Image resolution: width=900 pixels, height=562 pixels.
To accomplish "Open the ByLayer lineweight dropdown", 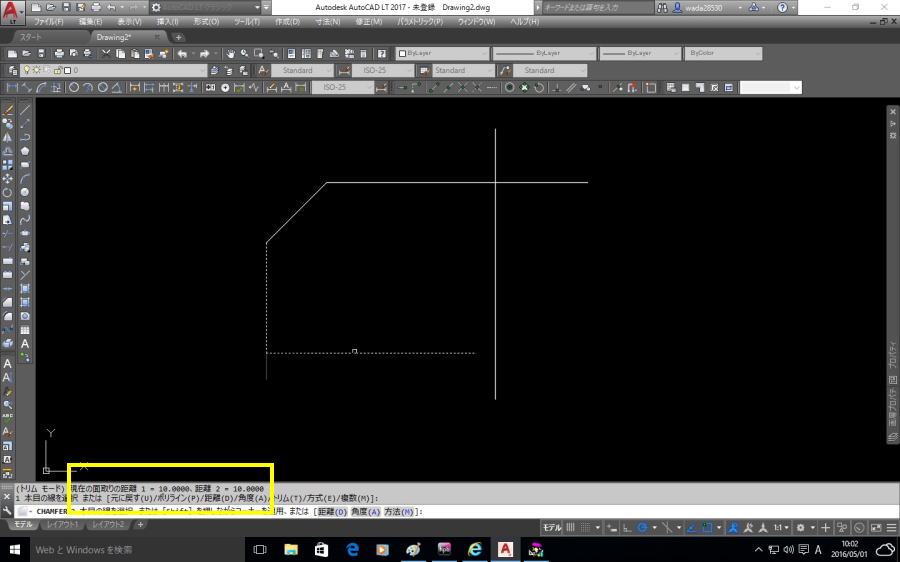I will (x=640, y=53).
